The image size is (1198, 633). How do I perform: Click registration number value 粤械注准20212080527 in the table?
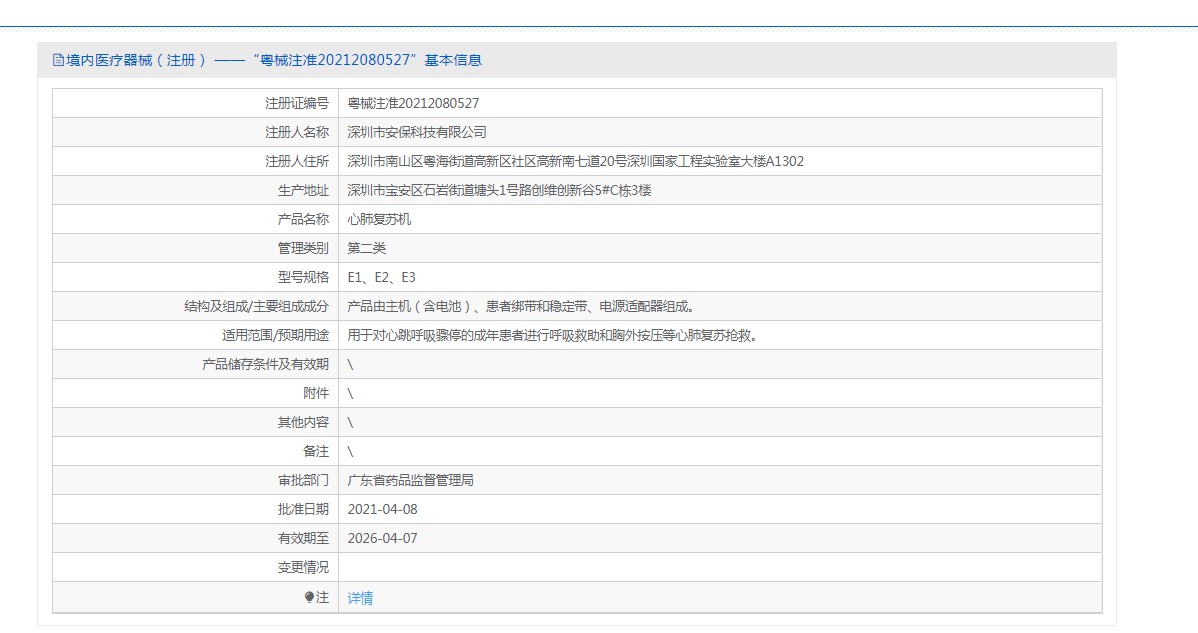tap(413, 103)
